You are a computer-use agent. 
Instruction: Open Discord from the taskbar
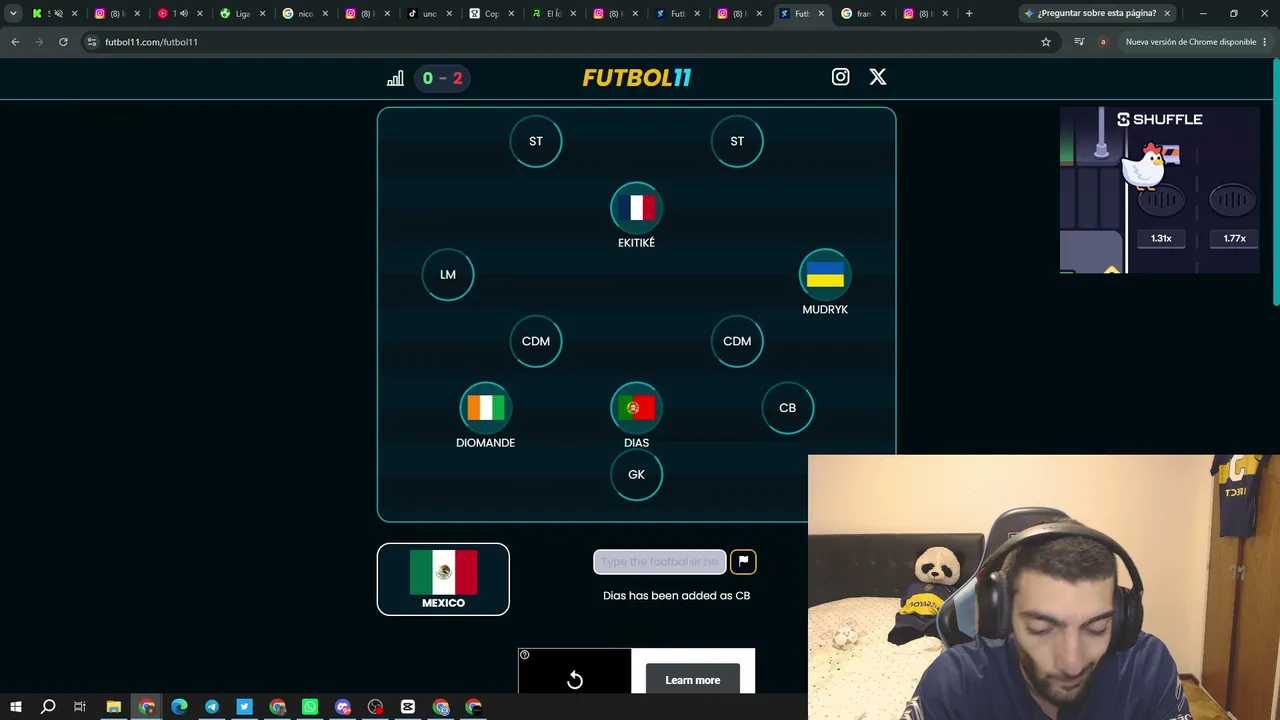coord(343,707)
